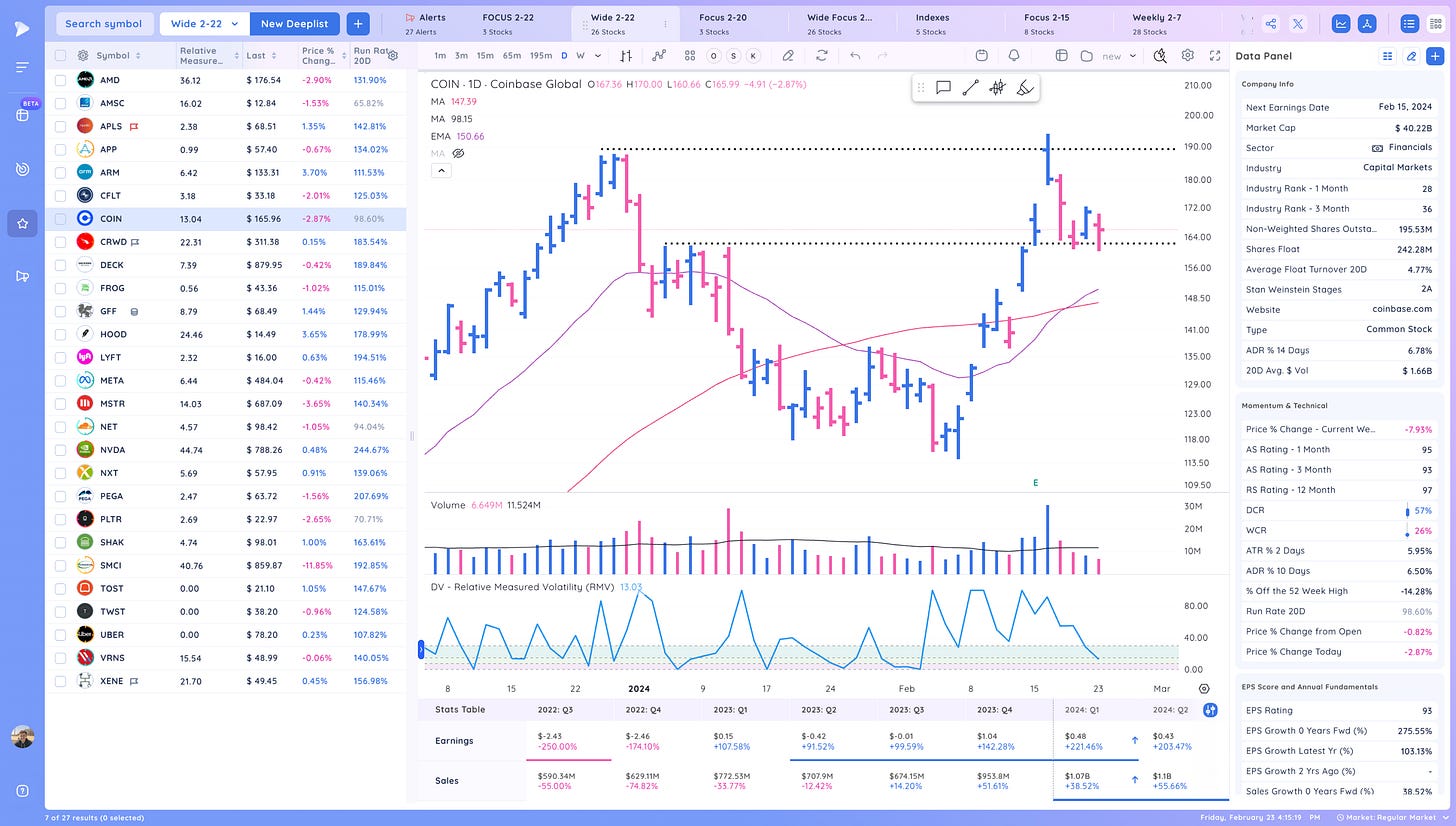Check the META row checkbox
The height and width of the screenshot is (826, 1456).
(60, 381)
